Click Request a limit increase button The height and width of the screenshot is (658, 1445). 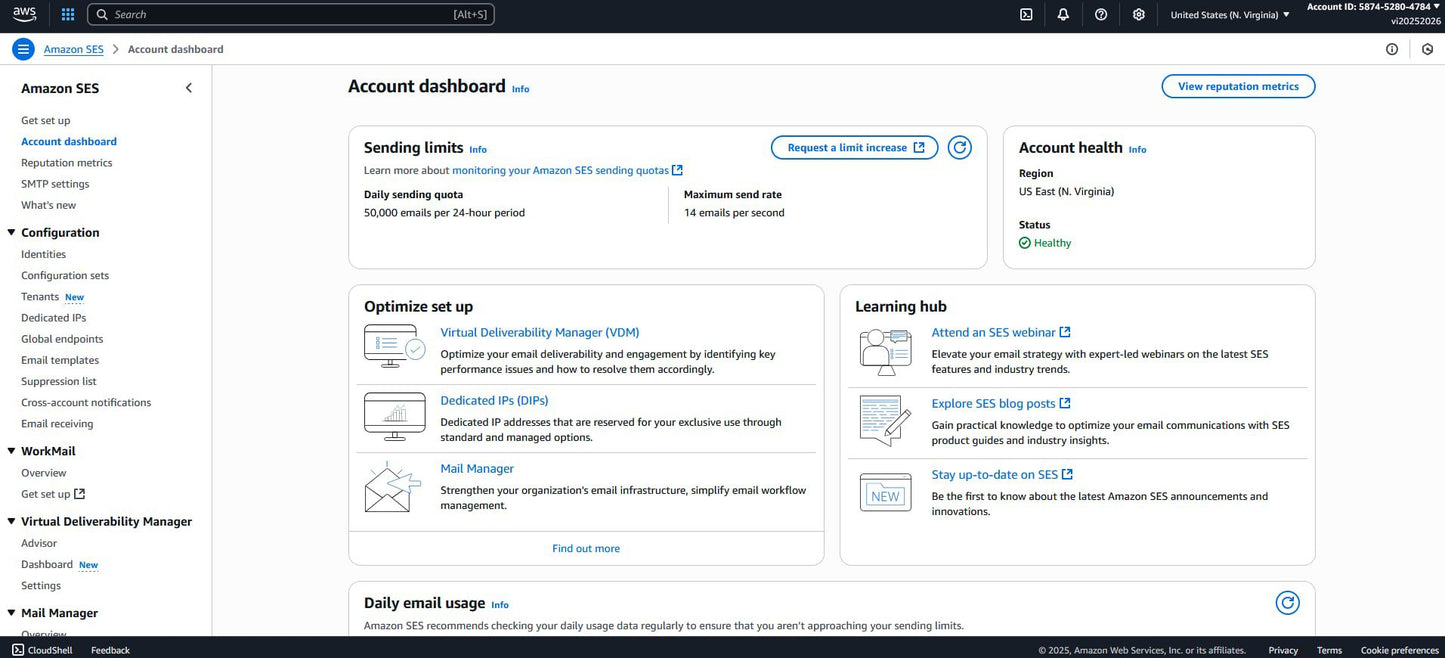(x=855, y=147)
